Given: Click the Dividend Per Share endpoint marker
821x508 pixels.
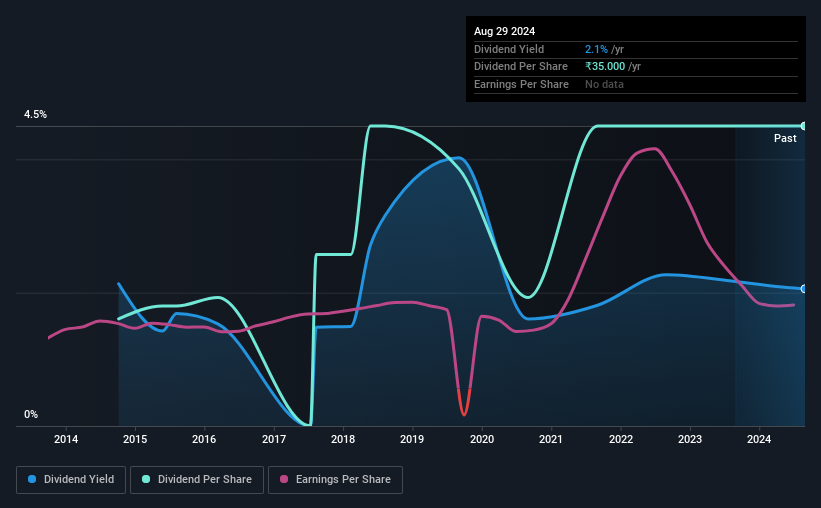Looking at the screenshot, I should click(804, 126).
